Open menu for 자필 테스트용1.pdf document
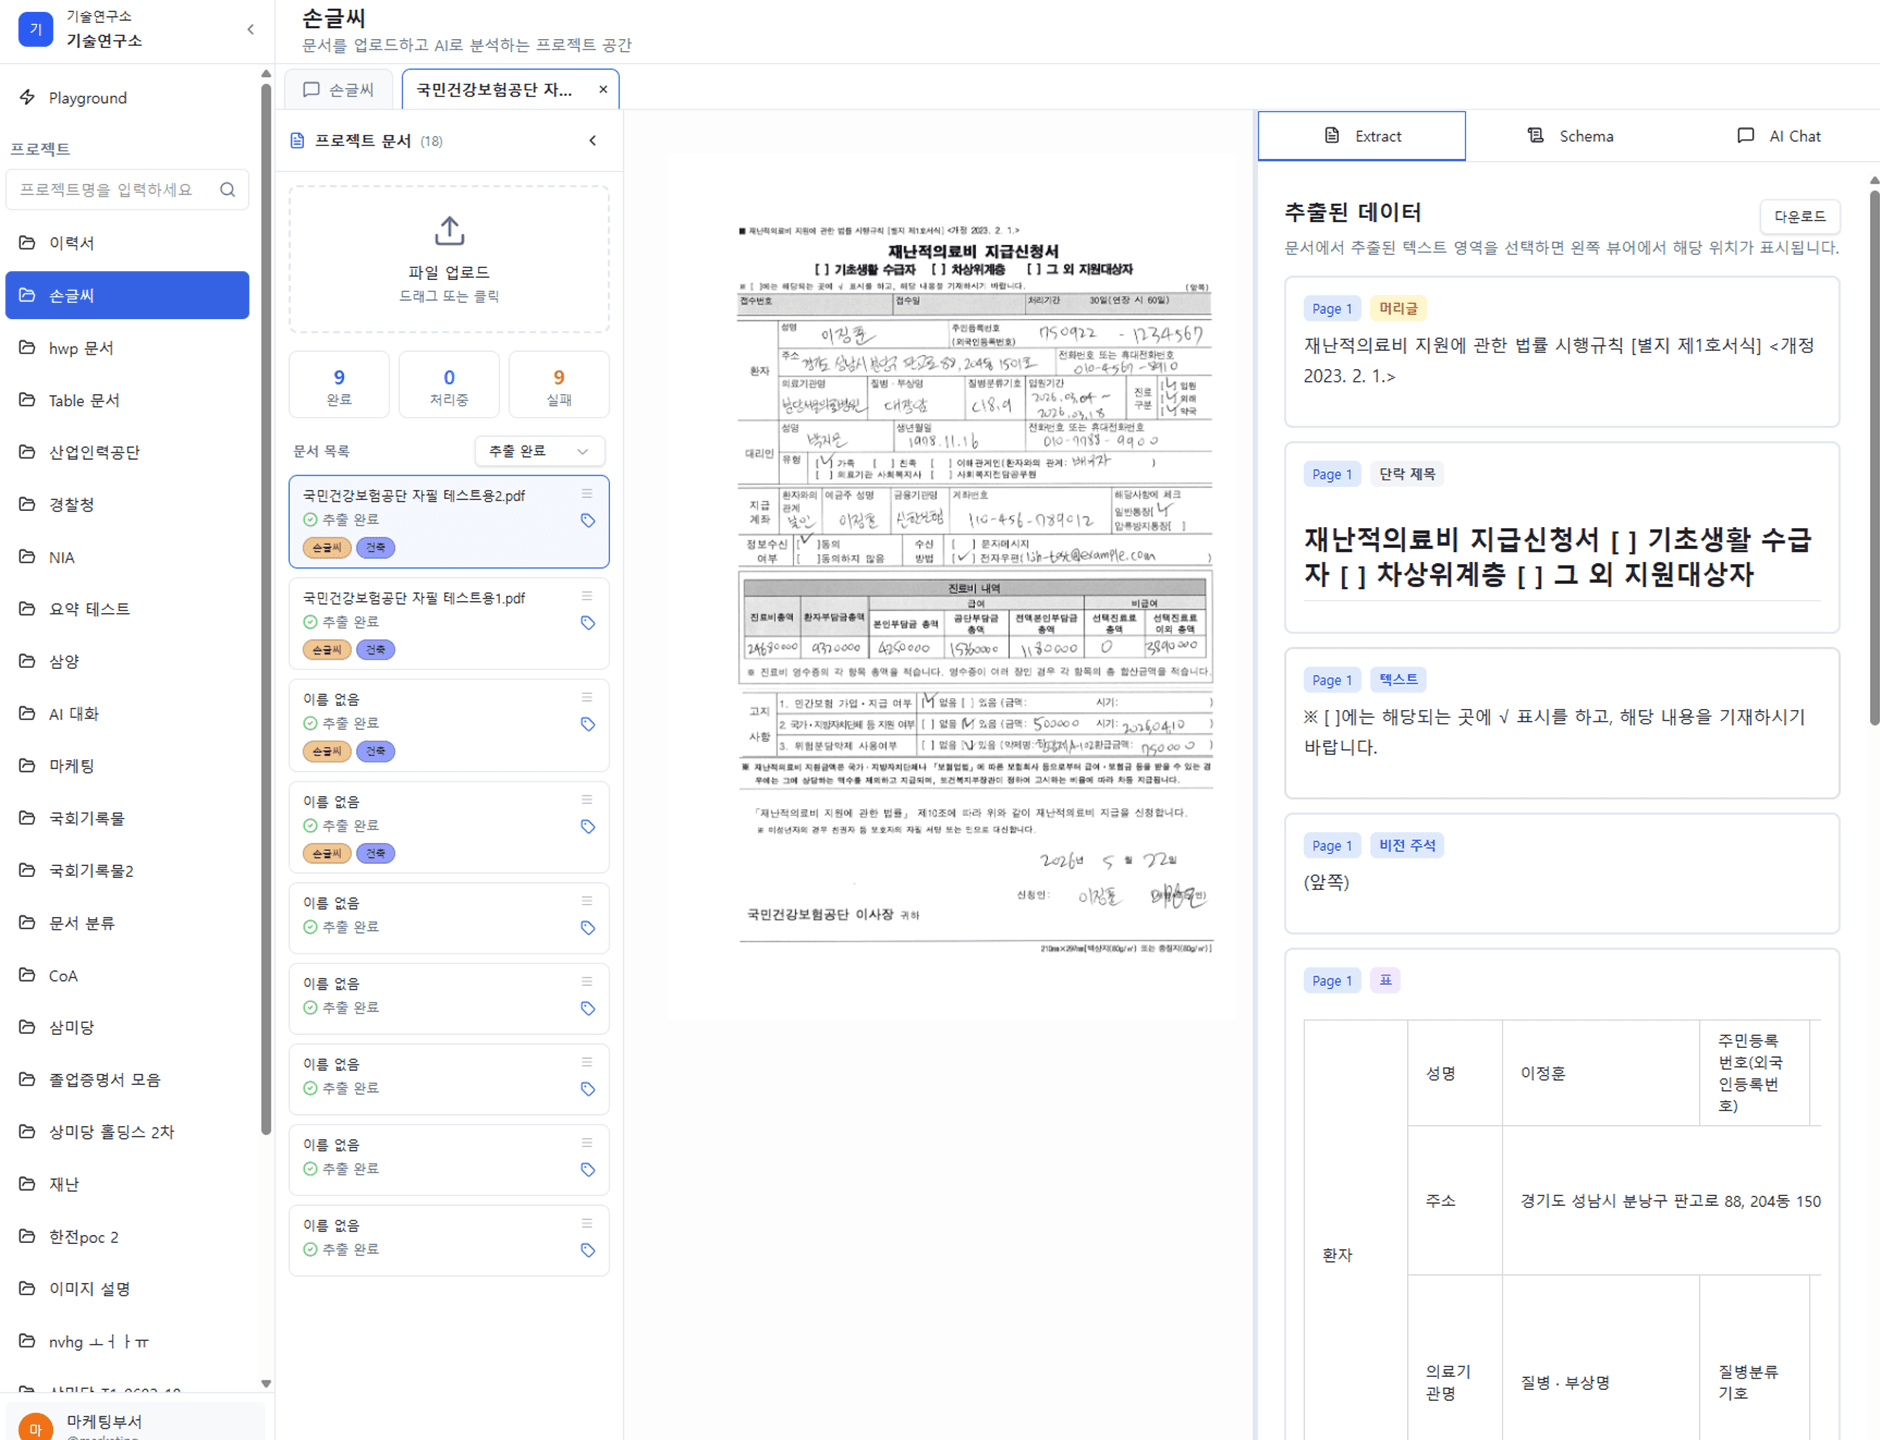This screenshot has height=1440, width=1880. click(x=587, y=596)
